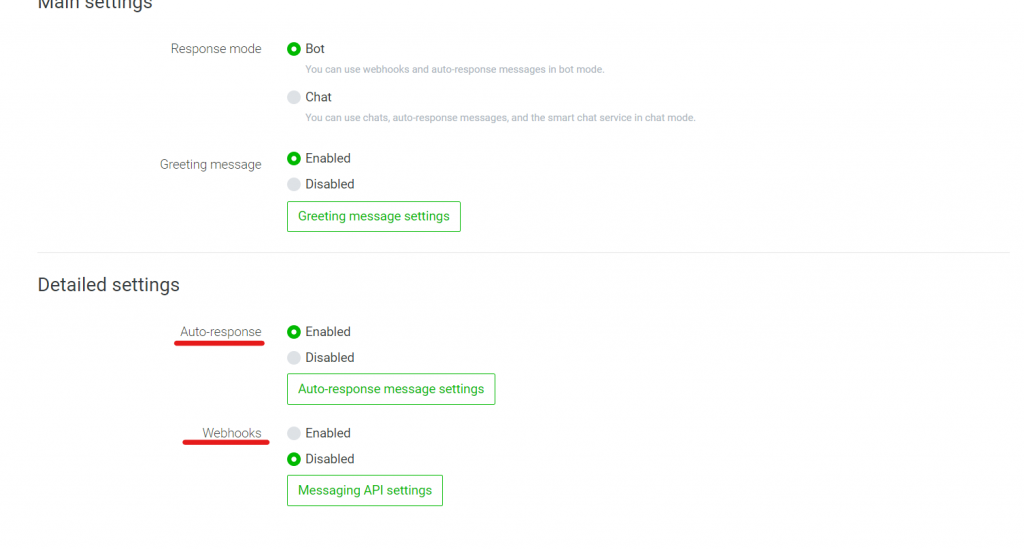Switch response mode to Chat
The height and width of the screenshot is (549, 1024).
pos(294,97)
